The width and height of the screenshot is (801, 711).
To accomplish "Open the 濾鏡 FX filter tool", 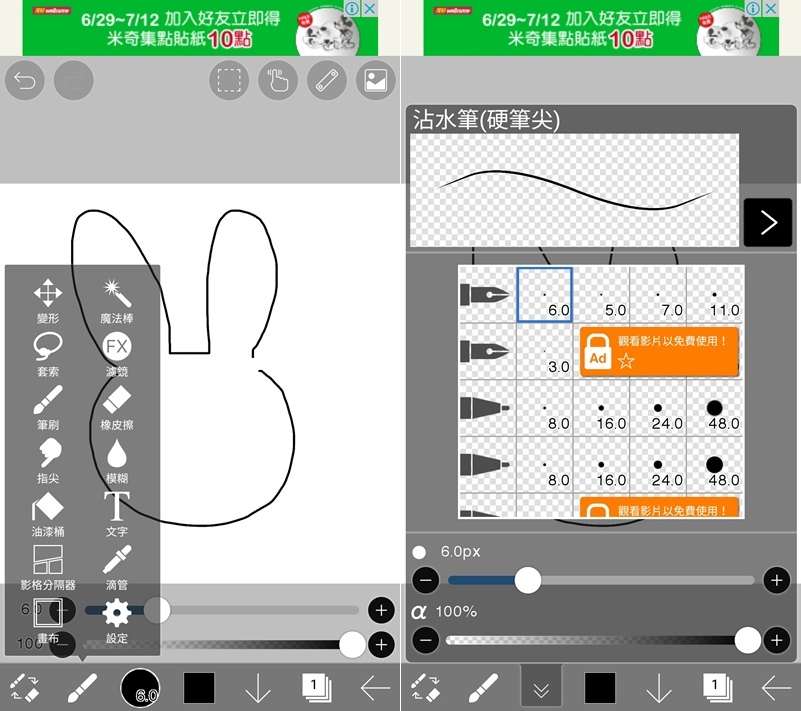I will (117, 354).
